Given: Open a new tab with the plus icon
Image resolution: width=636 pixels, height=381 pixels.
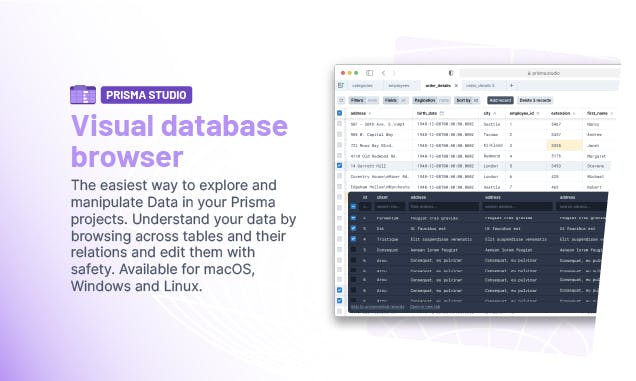Looking at the screenshot, I should click(511, 85).
